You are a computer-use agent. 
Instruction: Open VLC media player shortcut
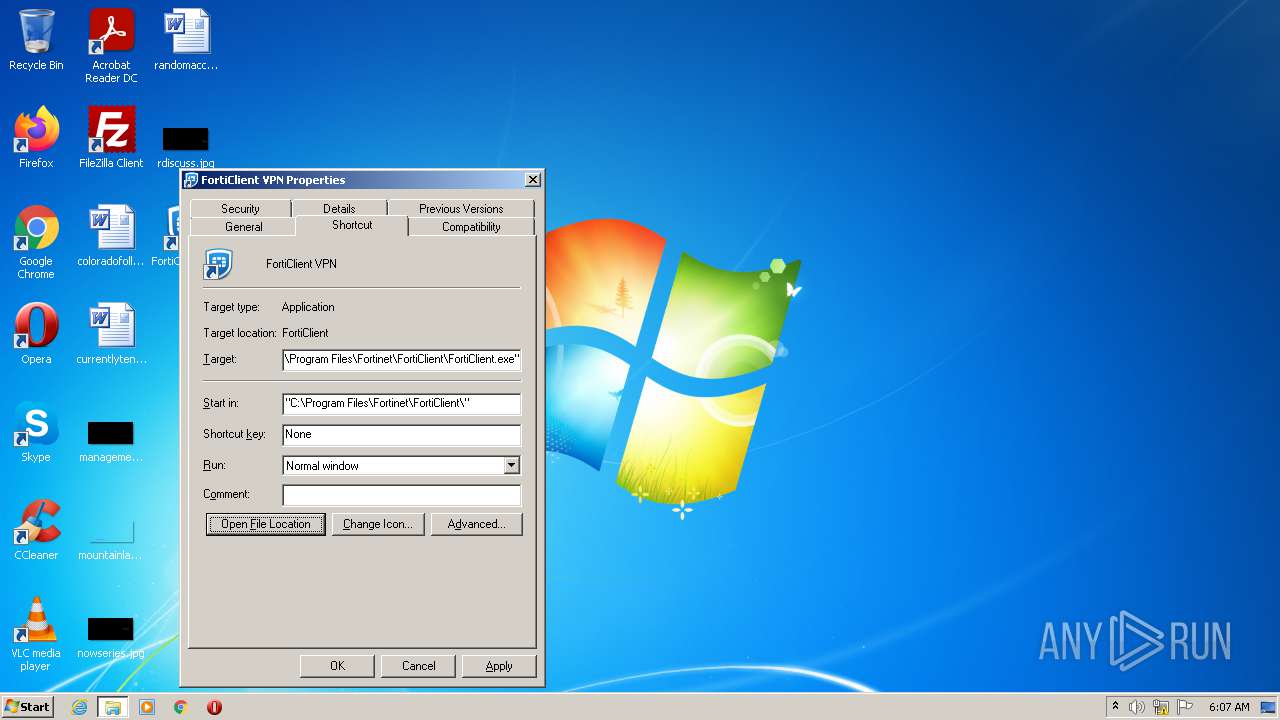tap(36, 634)
